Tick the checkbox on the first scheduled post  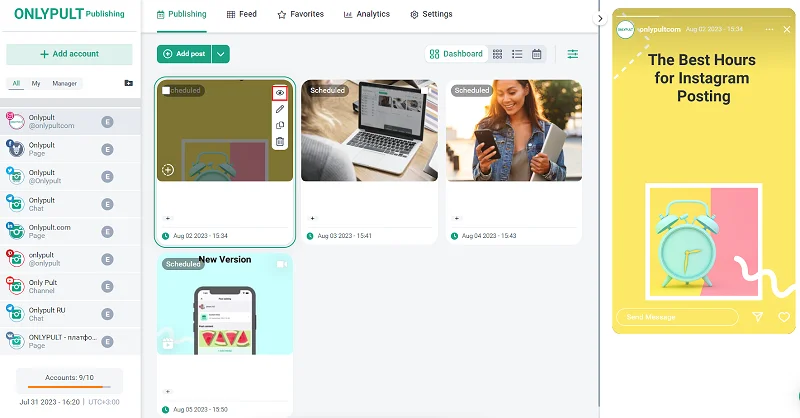(x=166, y=90)
